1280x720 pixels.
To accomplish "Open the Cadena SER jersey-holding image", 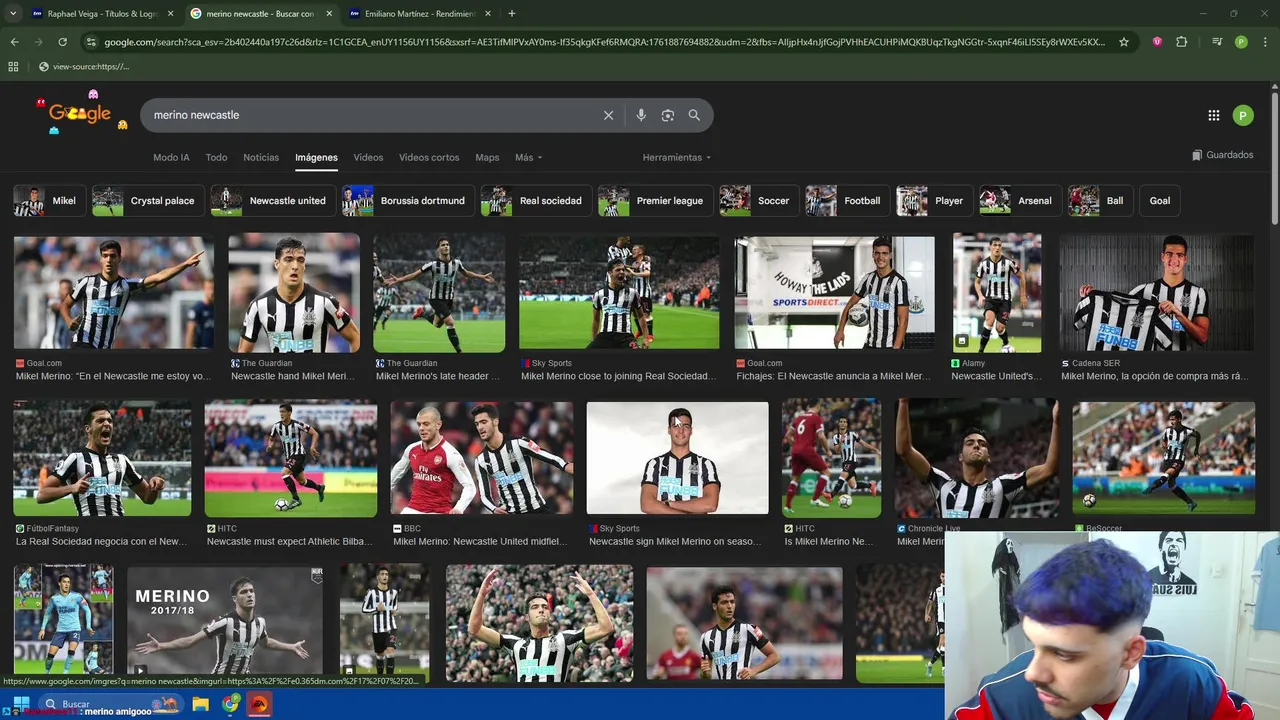I will 1157,293.
